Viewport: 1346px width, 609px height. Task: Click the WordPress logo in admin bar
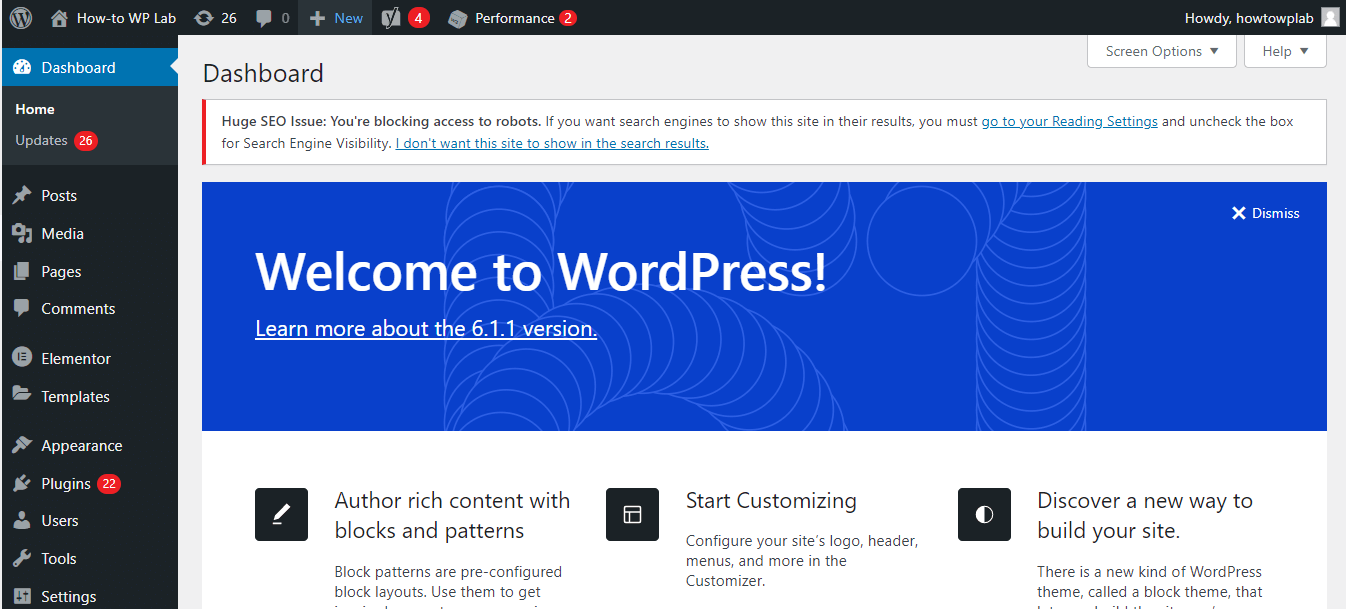tap(21, 18)
